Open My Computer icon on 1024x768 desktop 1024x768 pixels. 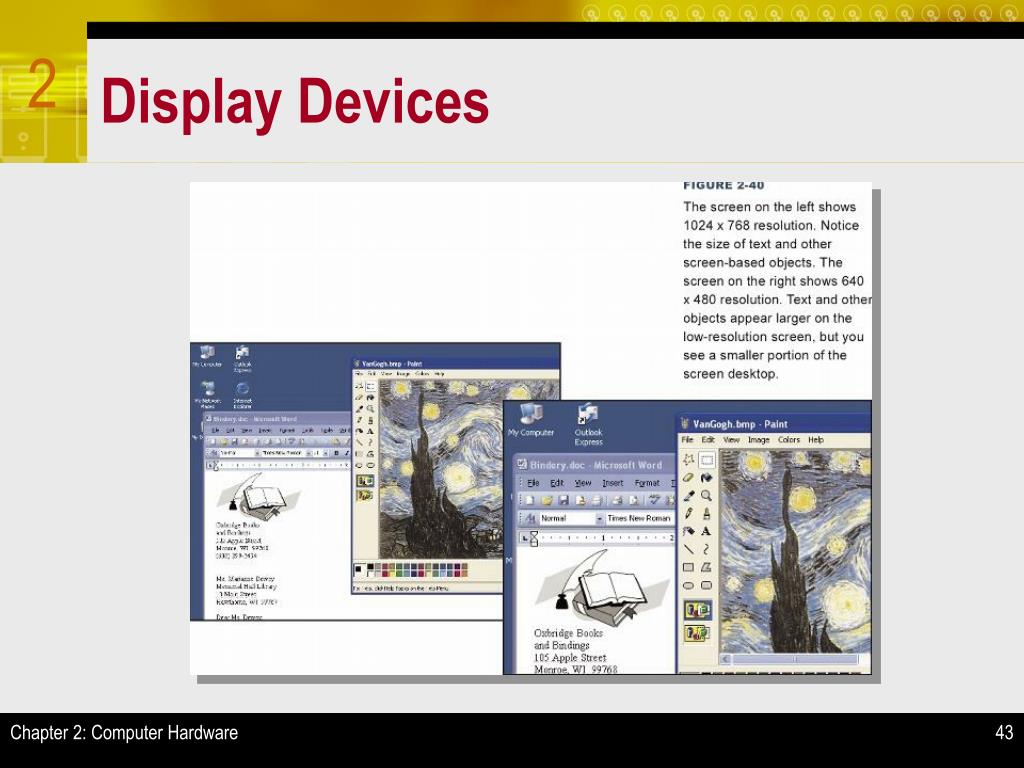coord(207,357)
